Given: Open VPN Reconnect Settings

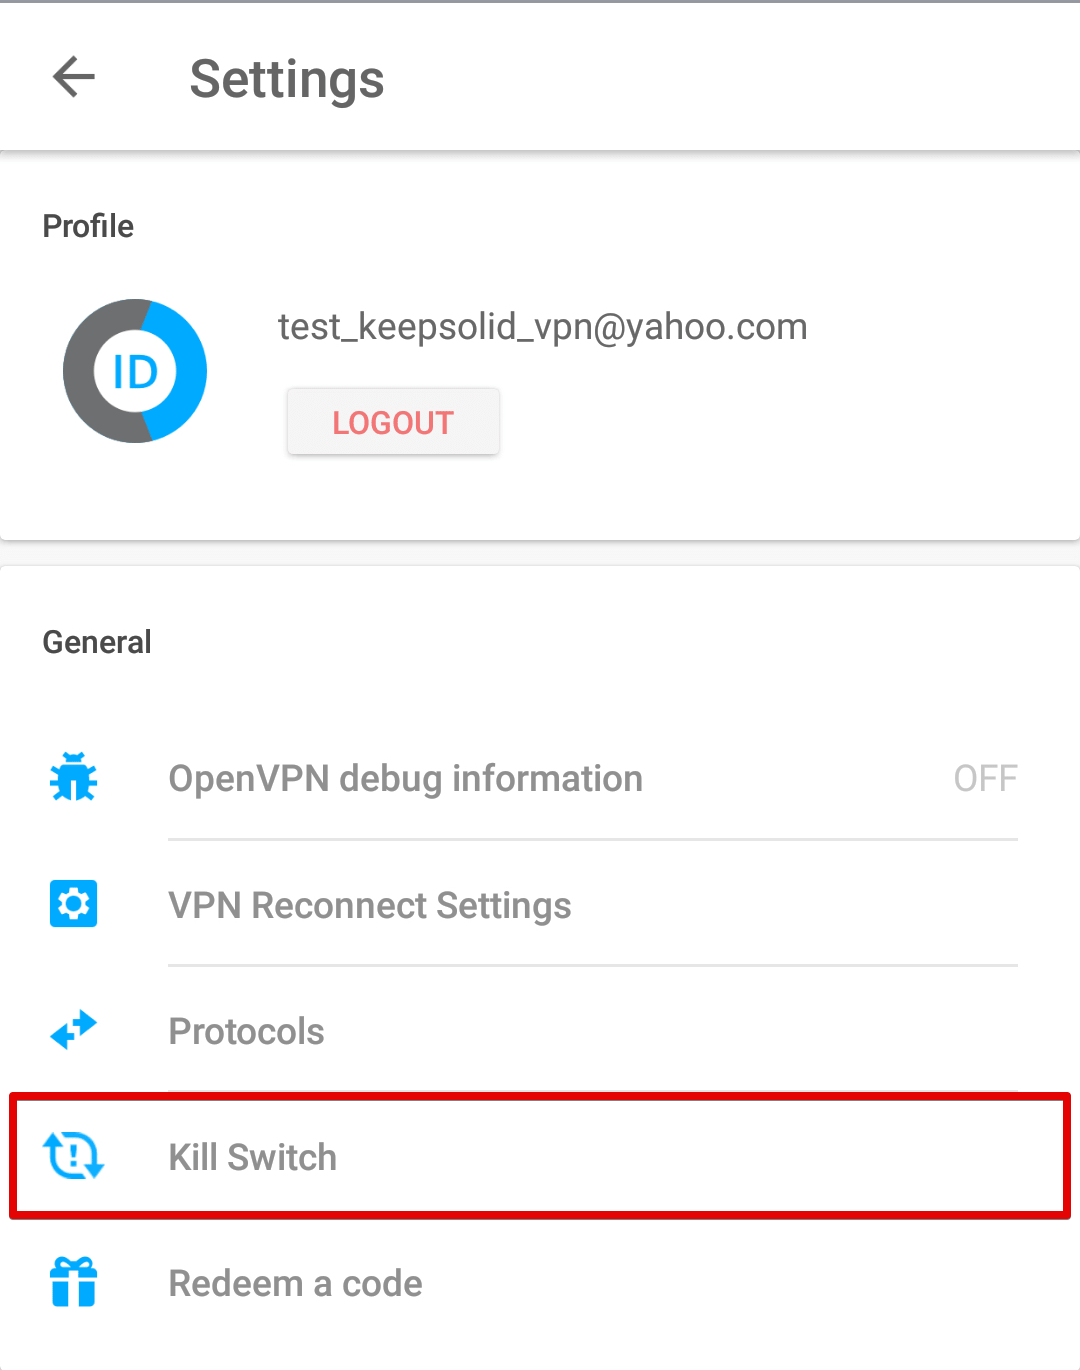Looking at the screenshot, I should click(x=370, y=906).
